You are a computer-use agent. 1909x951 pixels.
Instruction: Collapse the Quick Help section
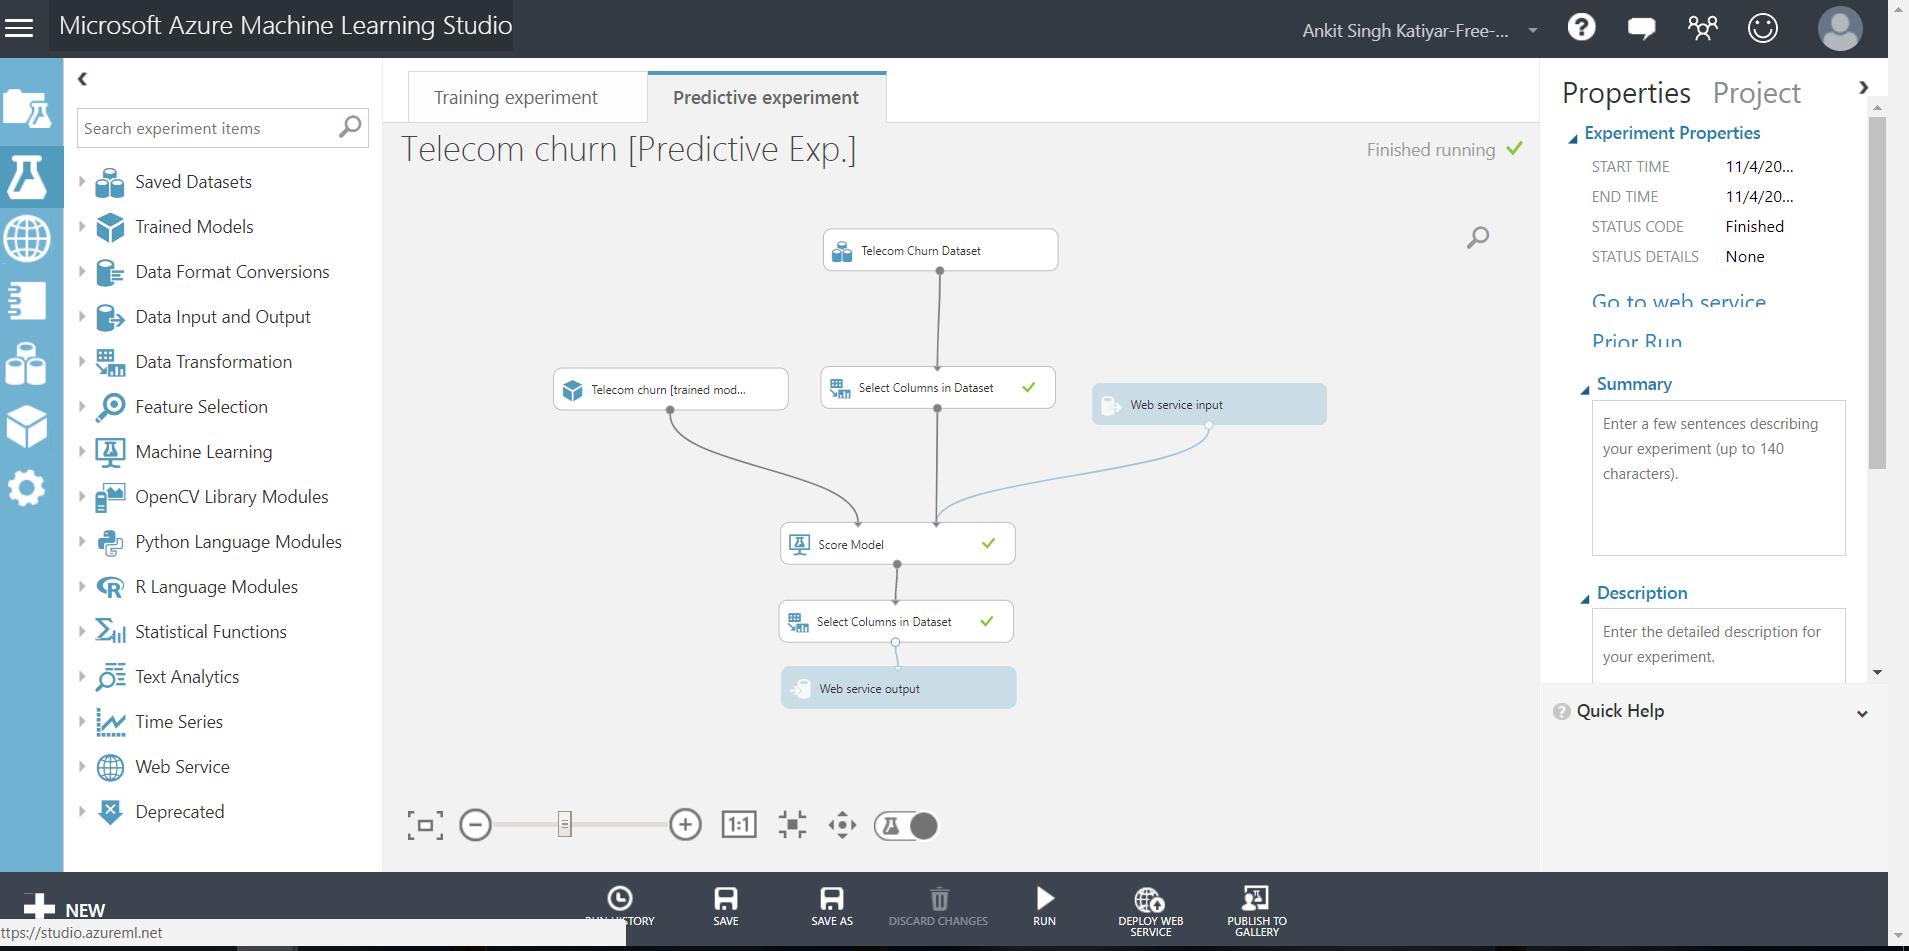click(x=1862, y=714)
